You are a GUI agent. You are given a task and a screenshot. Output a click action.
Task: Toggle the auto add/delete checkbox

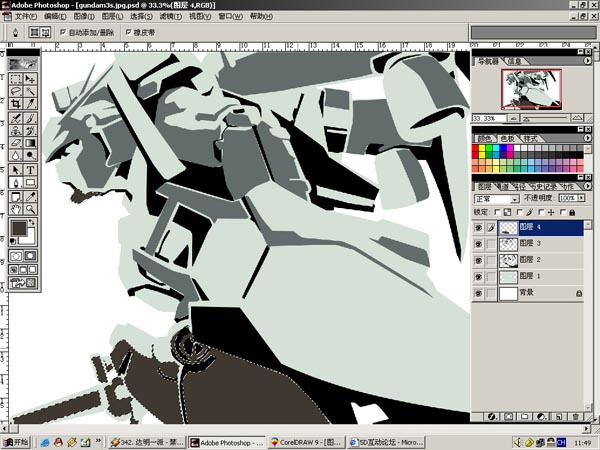pos(63,33)
